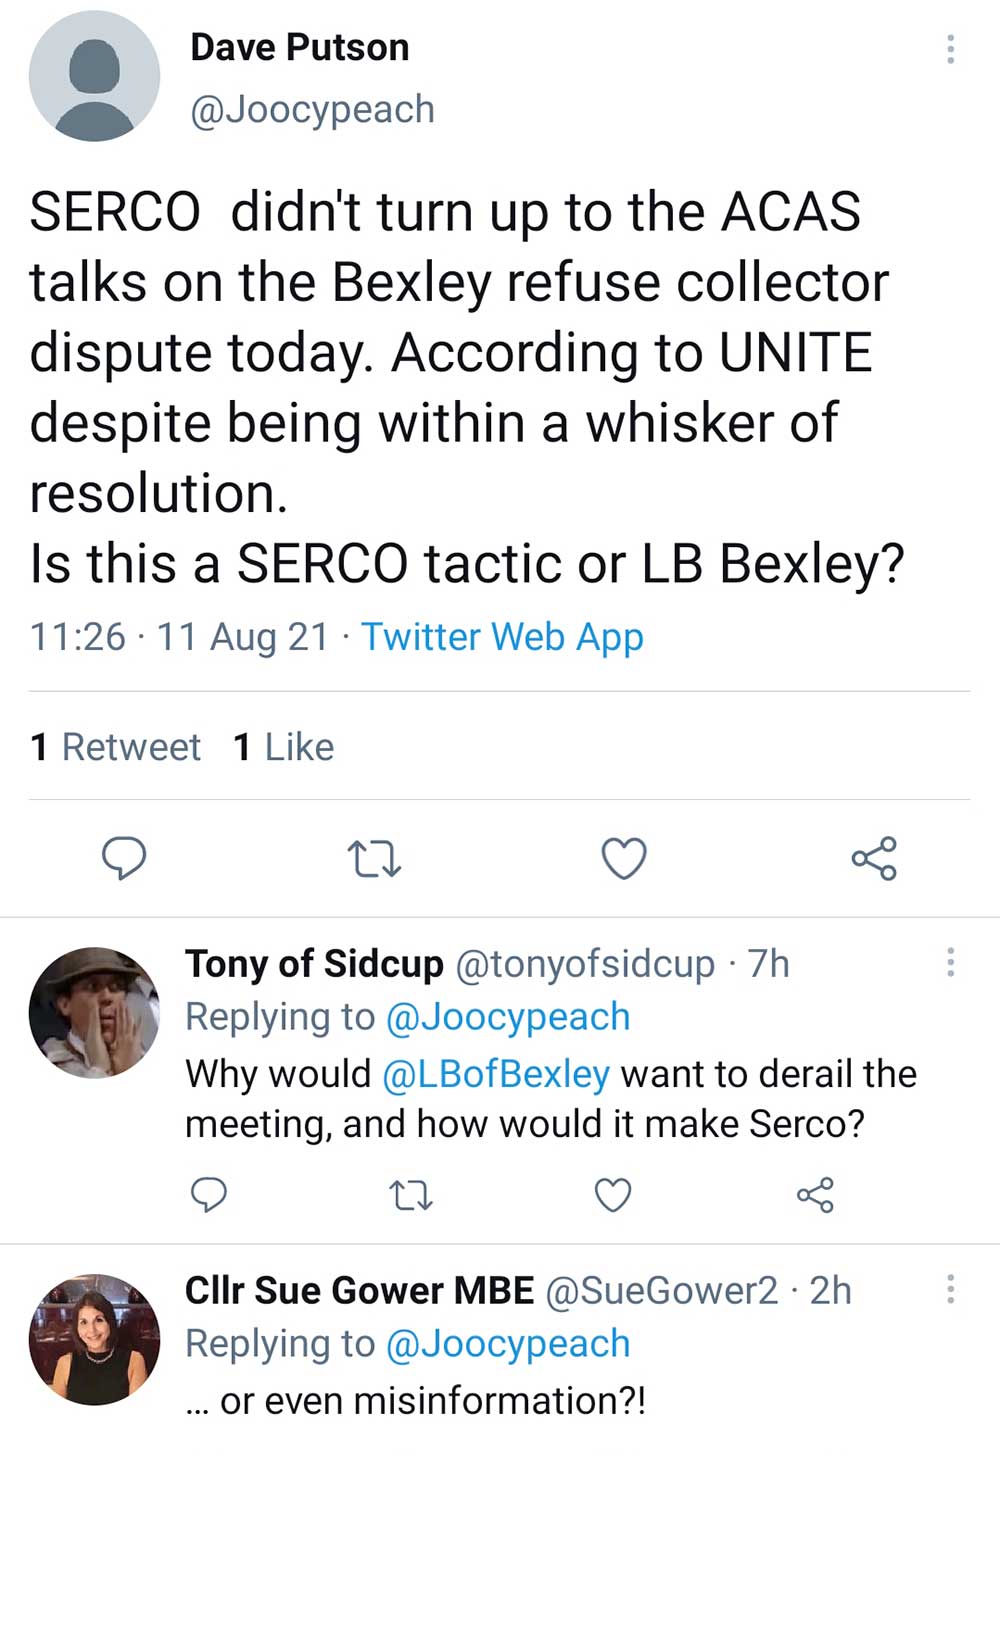Reply to Tony of Sidcup's tweet

[209, 1194]
